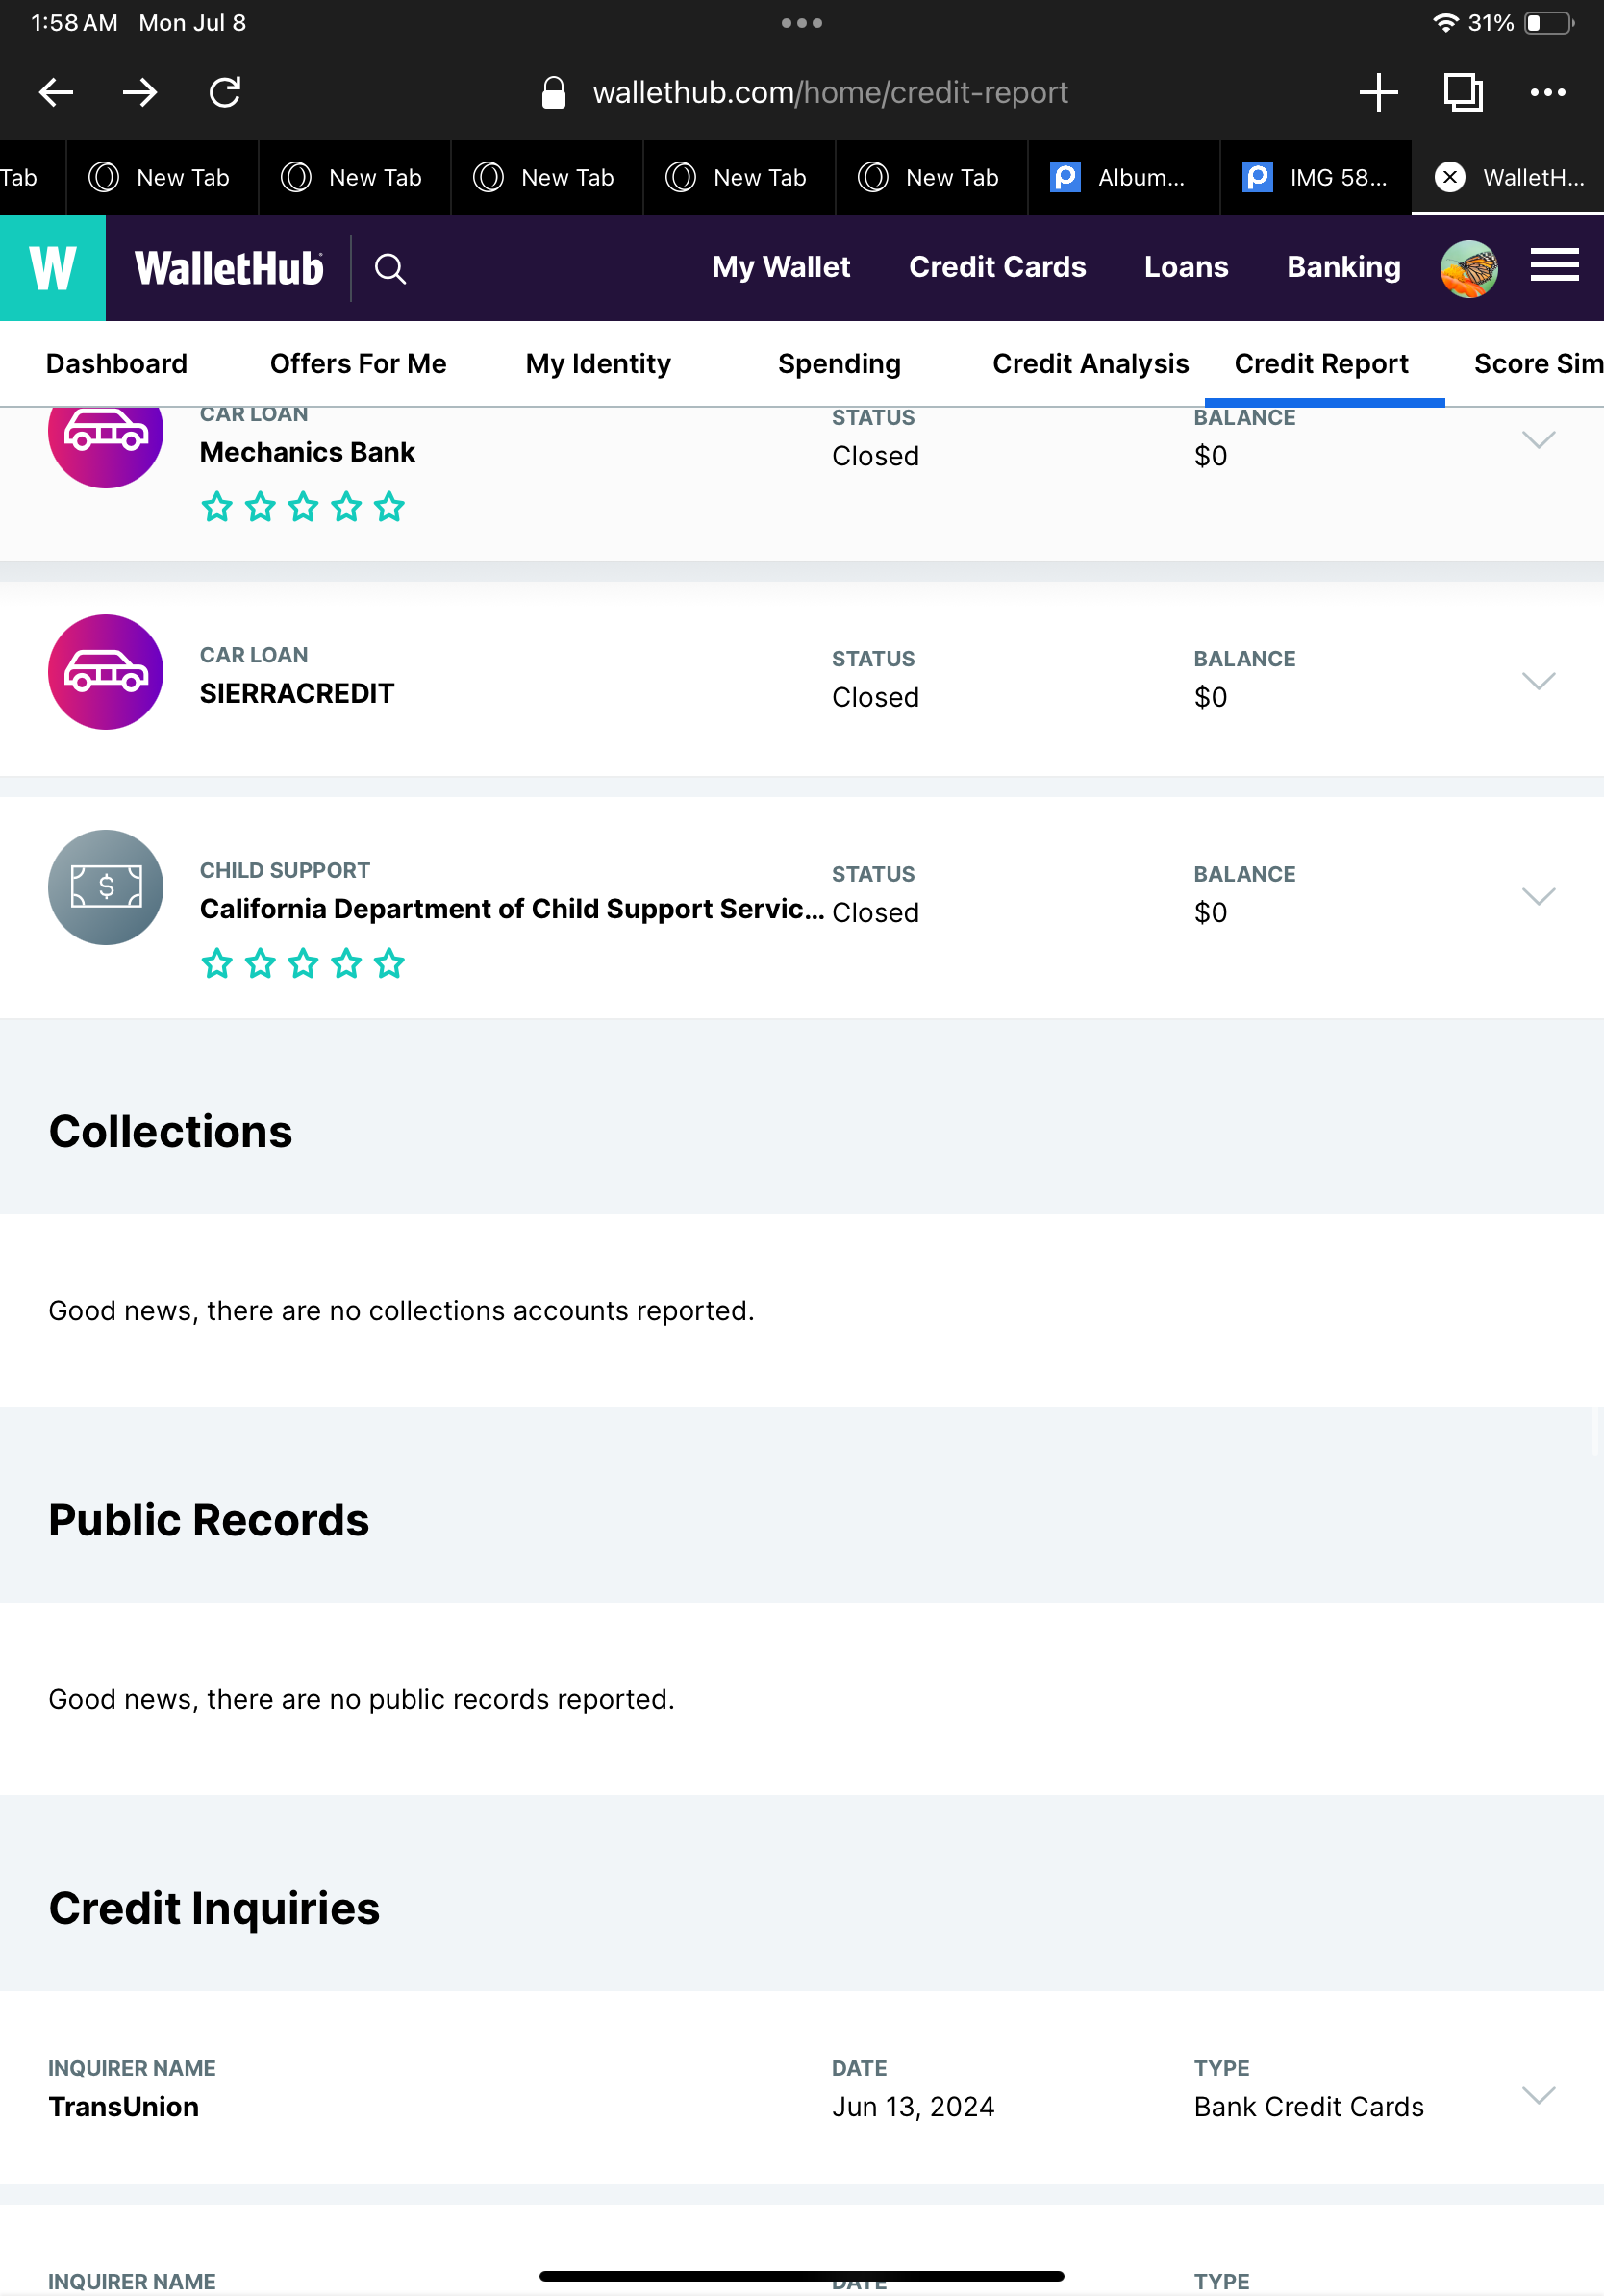This screenshot has height=2296, width=1604.
Task: Tap the battery status icon
Action: (x=1549, y=22)
